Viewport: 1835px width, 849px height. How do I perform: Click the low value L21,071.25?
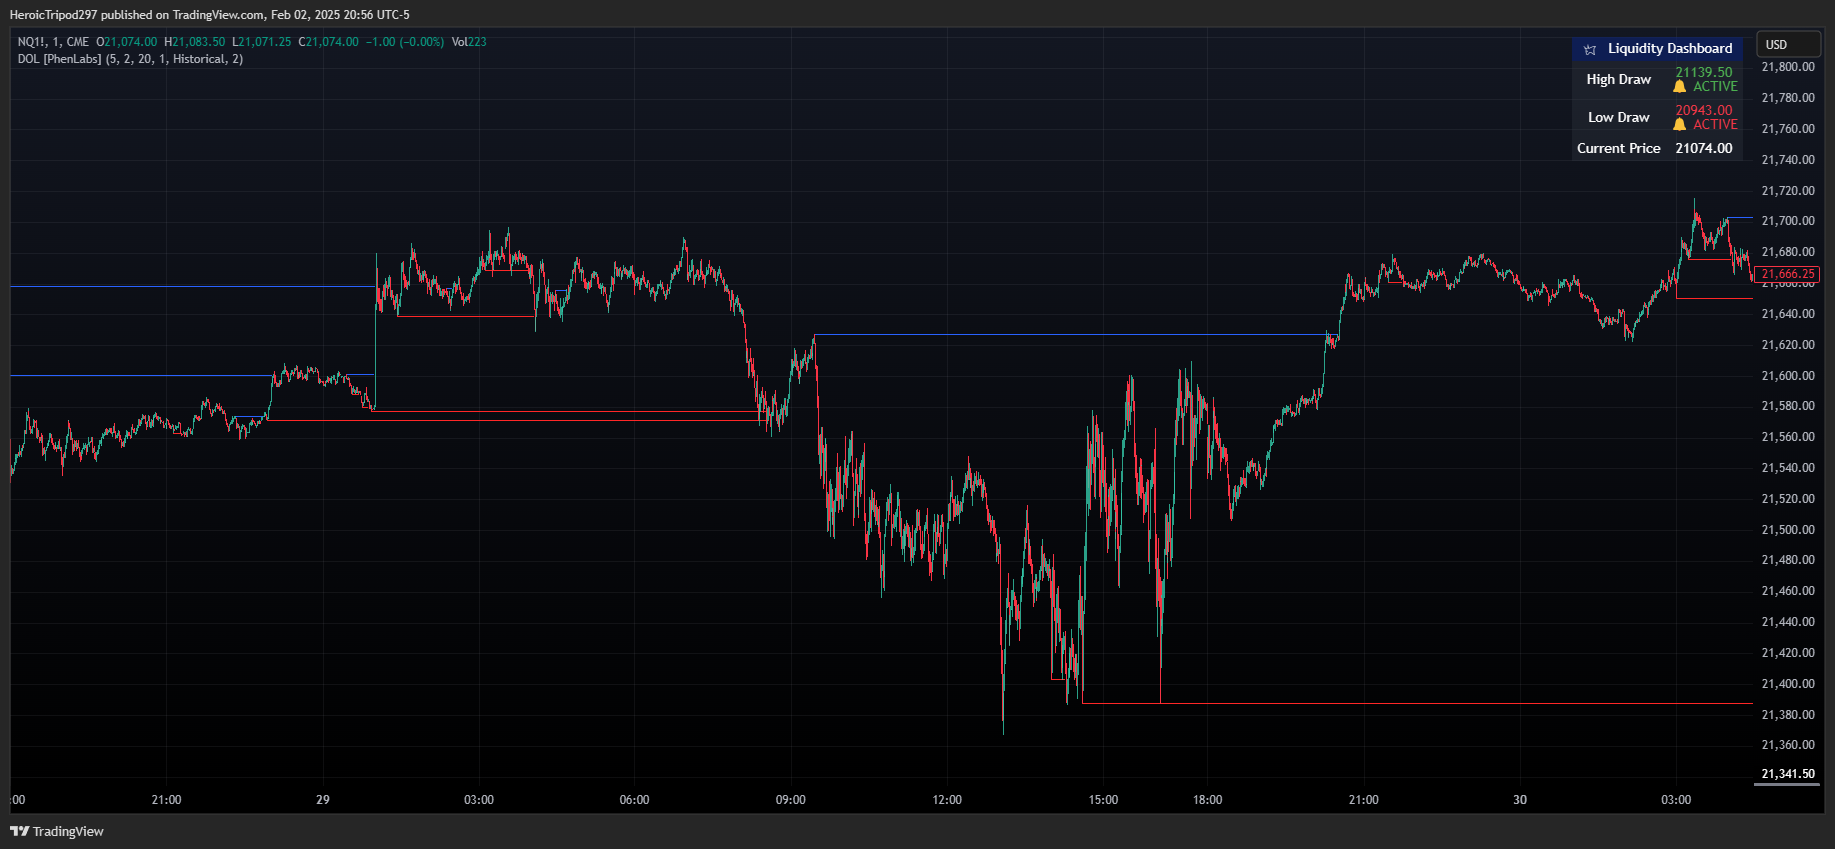tap(262, 42)
